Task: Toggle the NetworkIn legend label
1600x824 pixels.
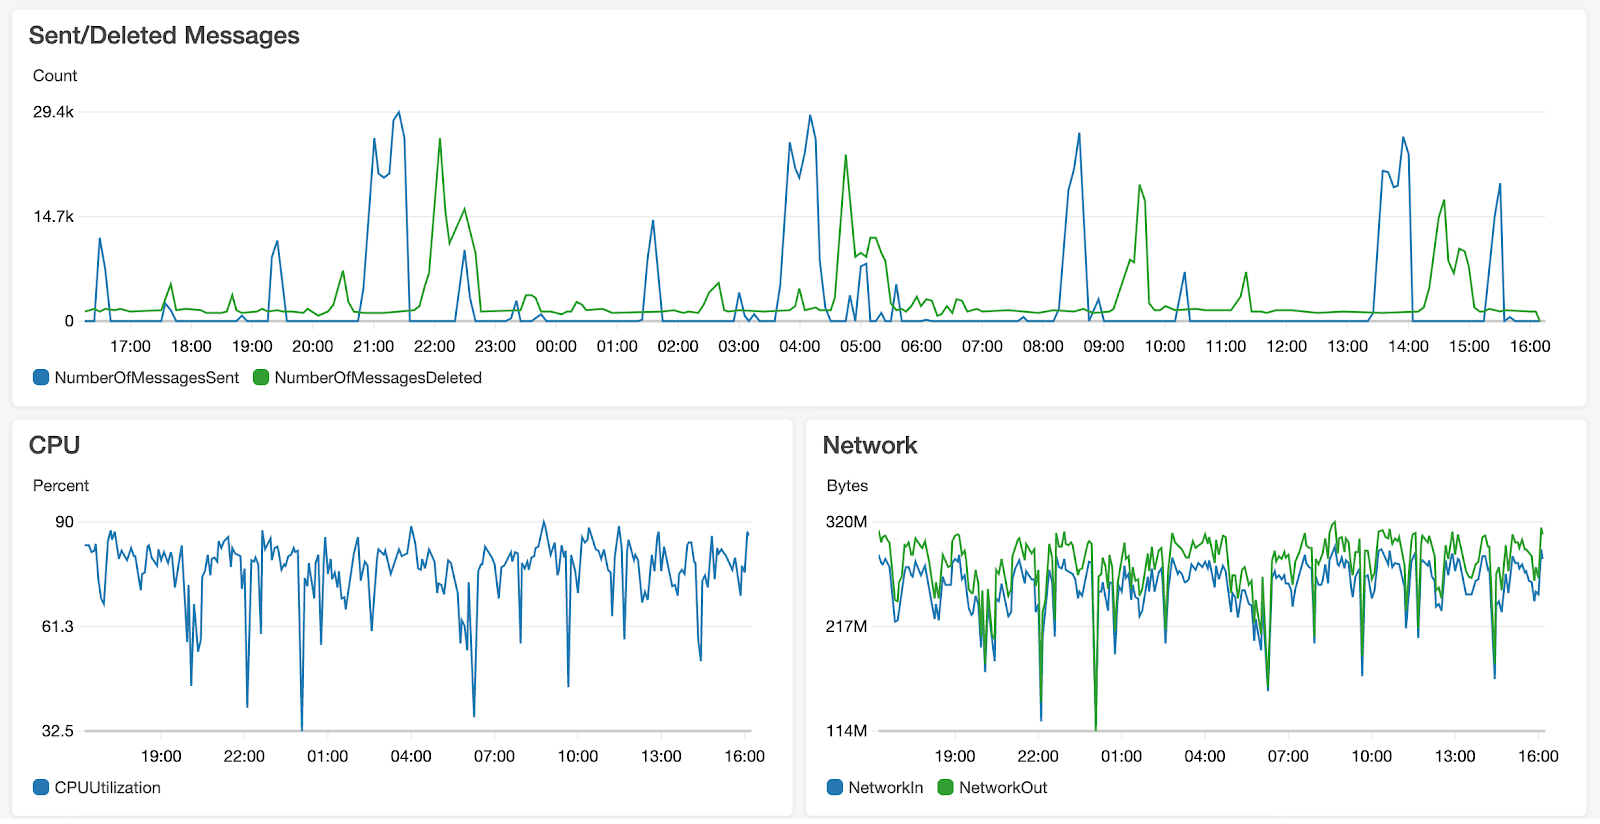Action: point(886,788)
